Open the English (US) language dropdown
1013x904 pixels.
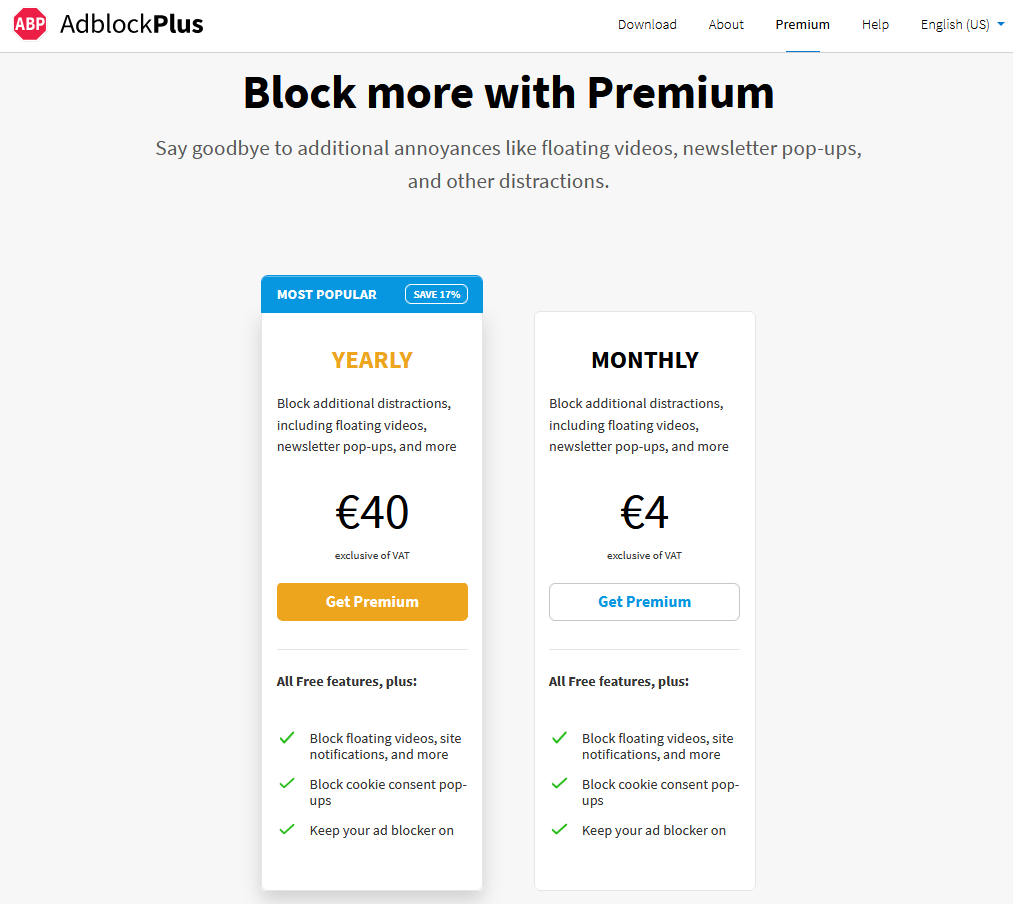point(955,24)
